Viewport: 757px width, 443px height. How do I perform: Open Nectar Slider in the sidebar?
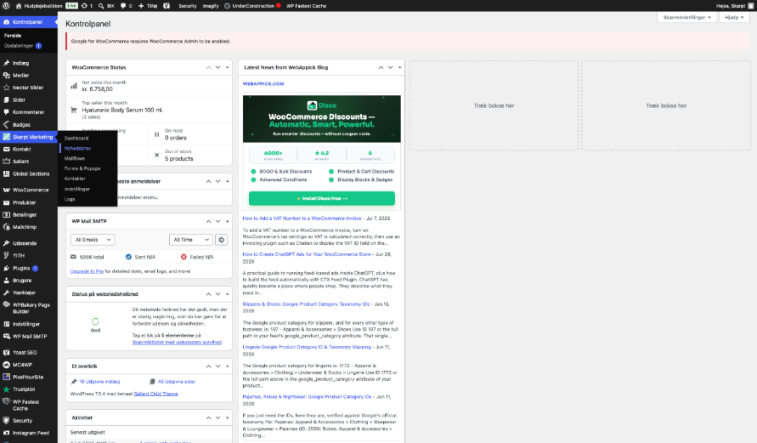[x=28, y=88]
